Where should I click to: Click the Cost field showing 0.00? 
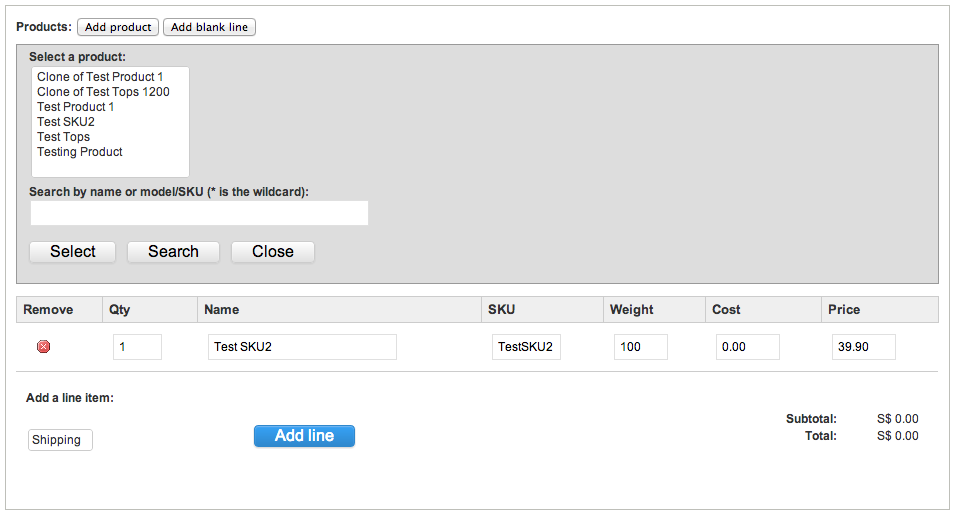(748, 347)
